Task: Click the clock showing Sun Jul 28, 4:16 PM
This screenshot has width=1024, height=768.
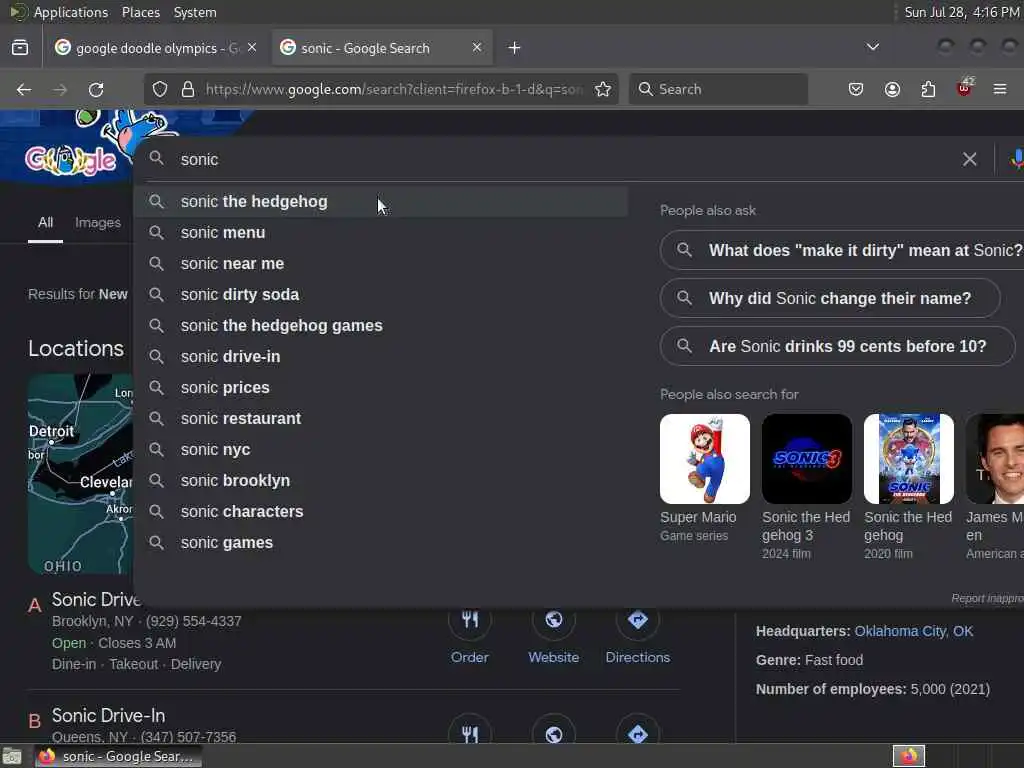Action: (x=961, y=12)
